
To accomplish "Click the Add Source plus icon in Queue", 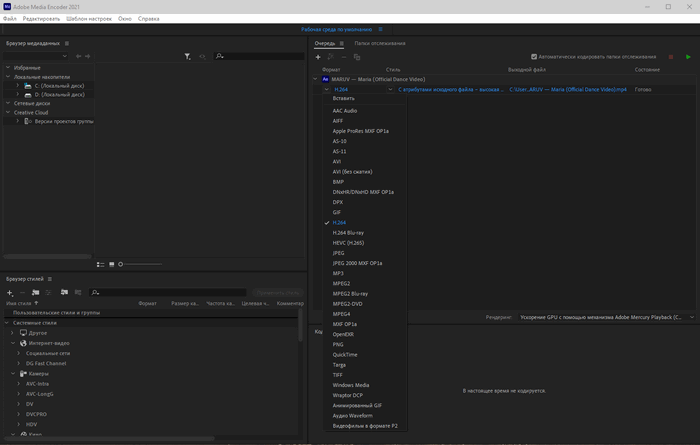I will pos(318,57).
